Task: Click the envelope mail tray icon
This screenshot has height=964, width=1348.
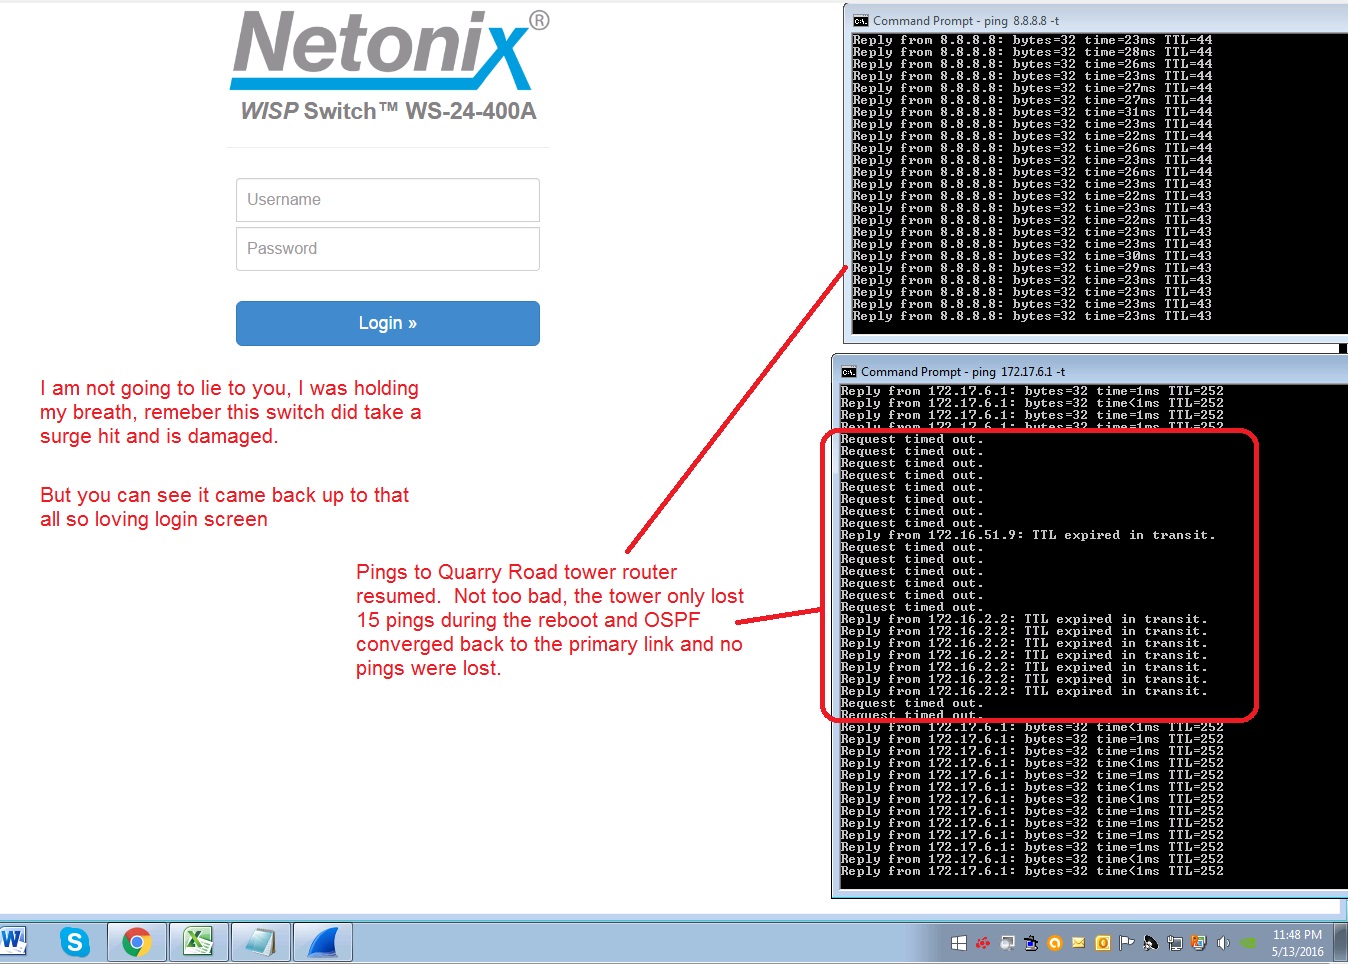Action: (1078, 943)
